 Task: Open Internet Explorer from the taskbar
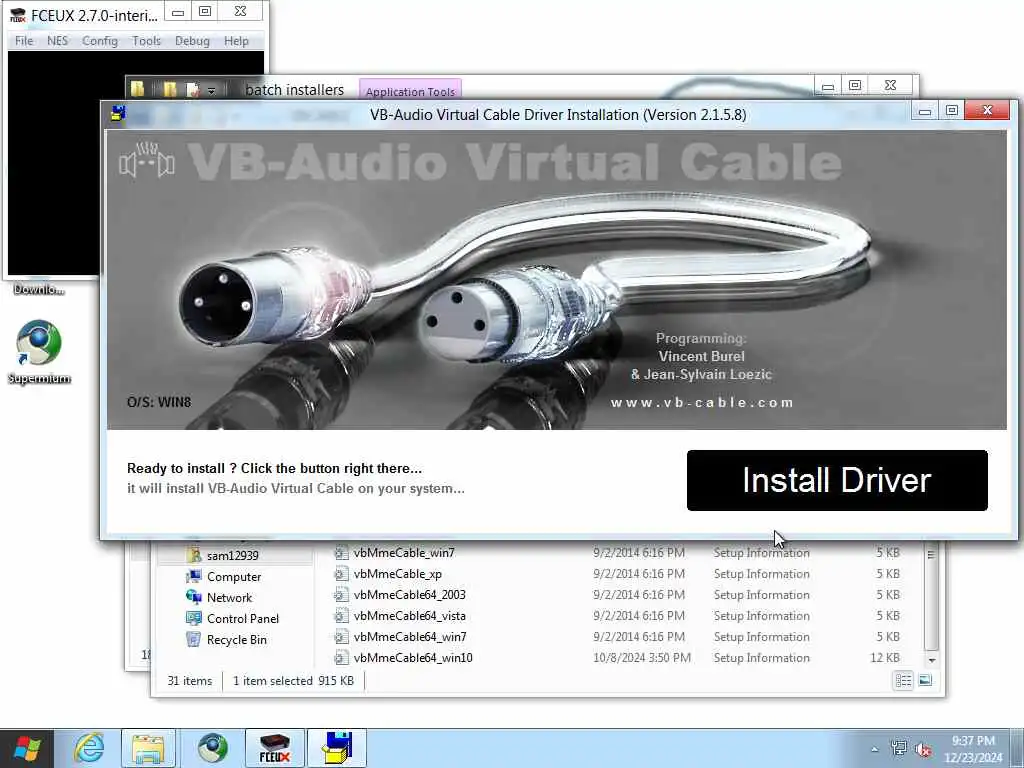(x=89, y=748)
